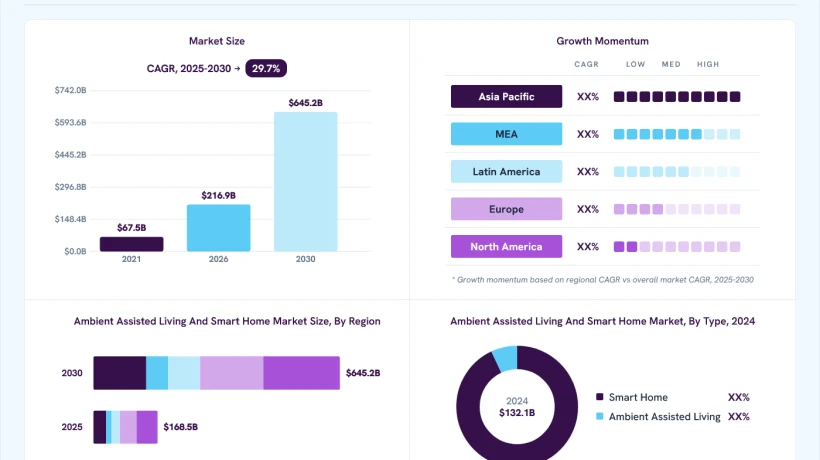
Task: Click the Market Size chart title
Action: (217, 41)
